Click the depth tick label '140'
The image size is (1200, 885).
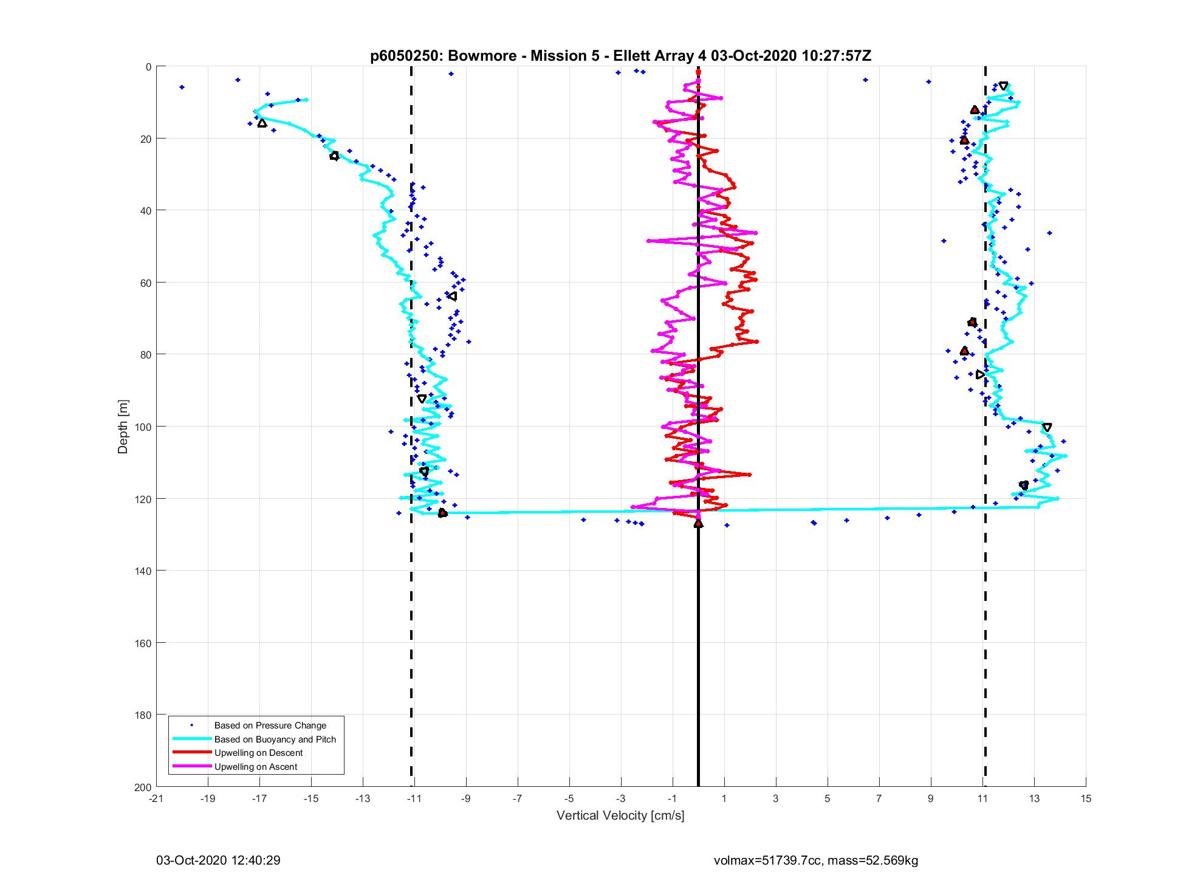click(142, 571)
